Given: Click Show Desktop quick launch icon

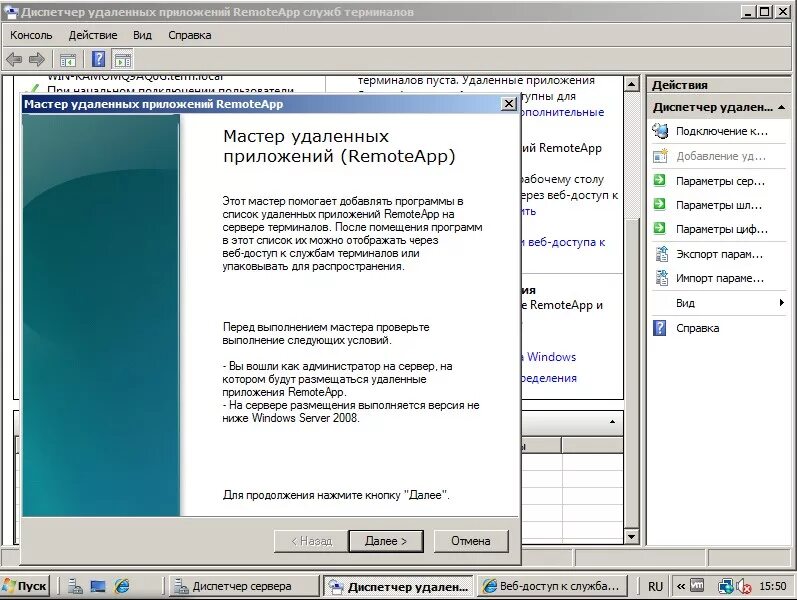Looking at the screenshot, I should pyautogui.click(x=98, y=586).
